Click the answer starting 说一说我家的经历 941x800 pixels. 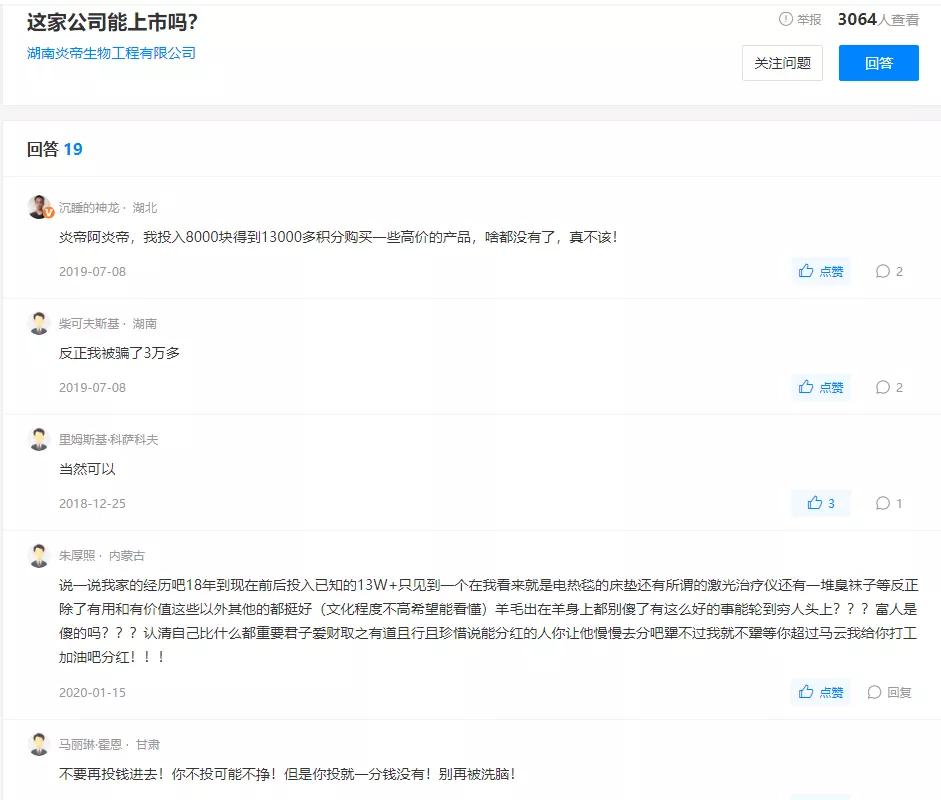point(489,621)
